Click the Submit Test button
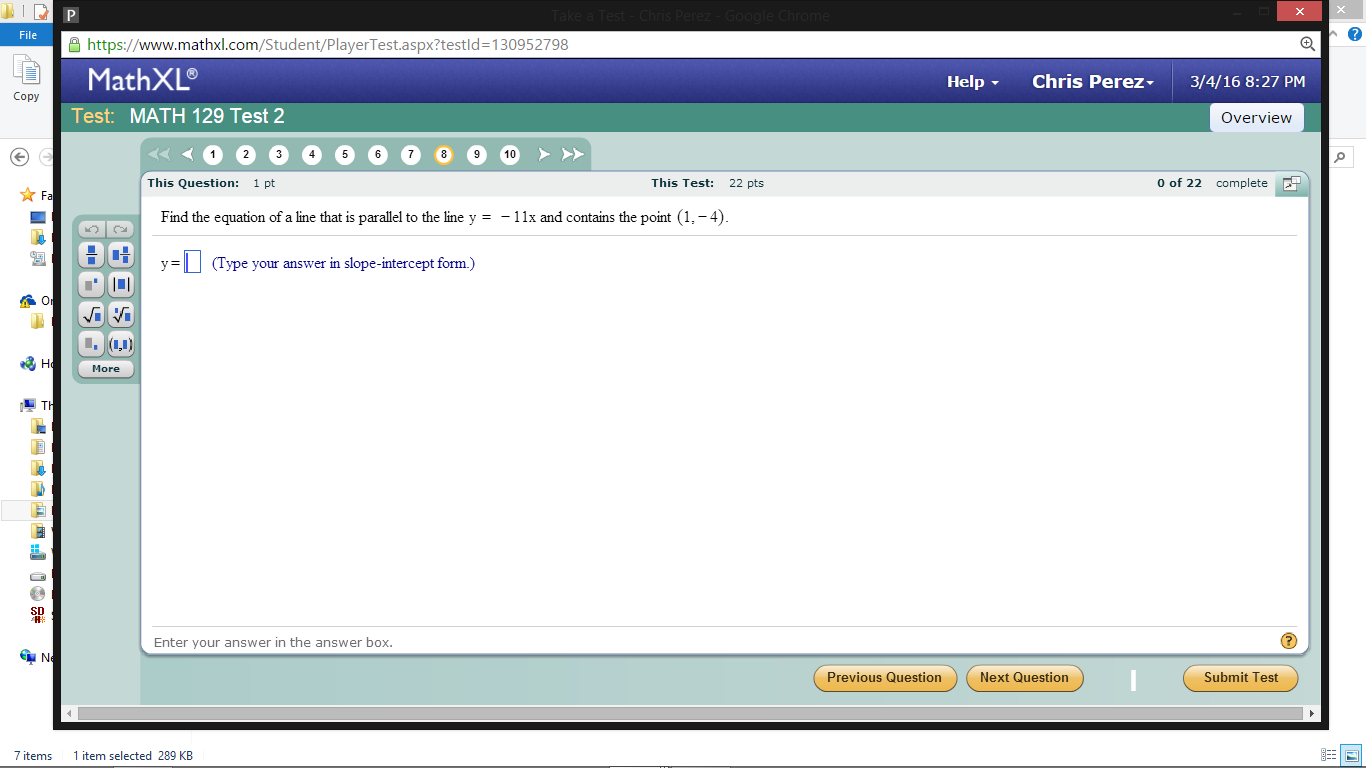 pyautogui.click(x=1240, y=678)
